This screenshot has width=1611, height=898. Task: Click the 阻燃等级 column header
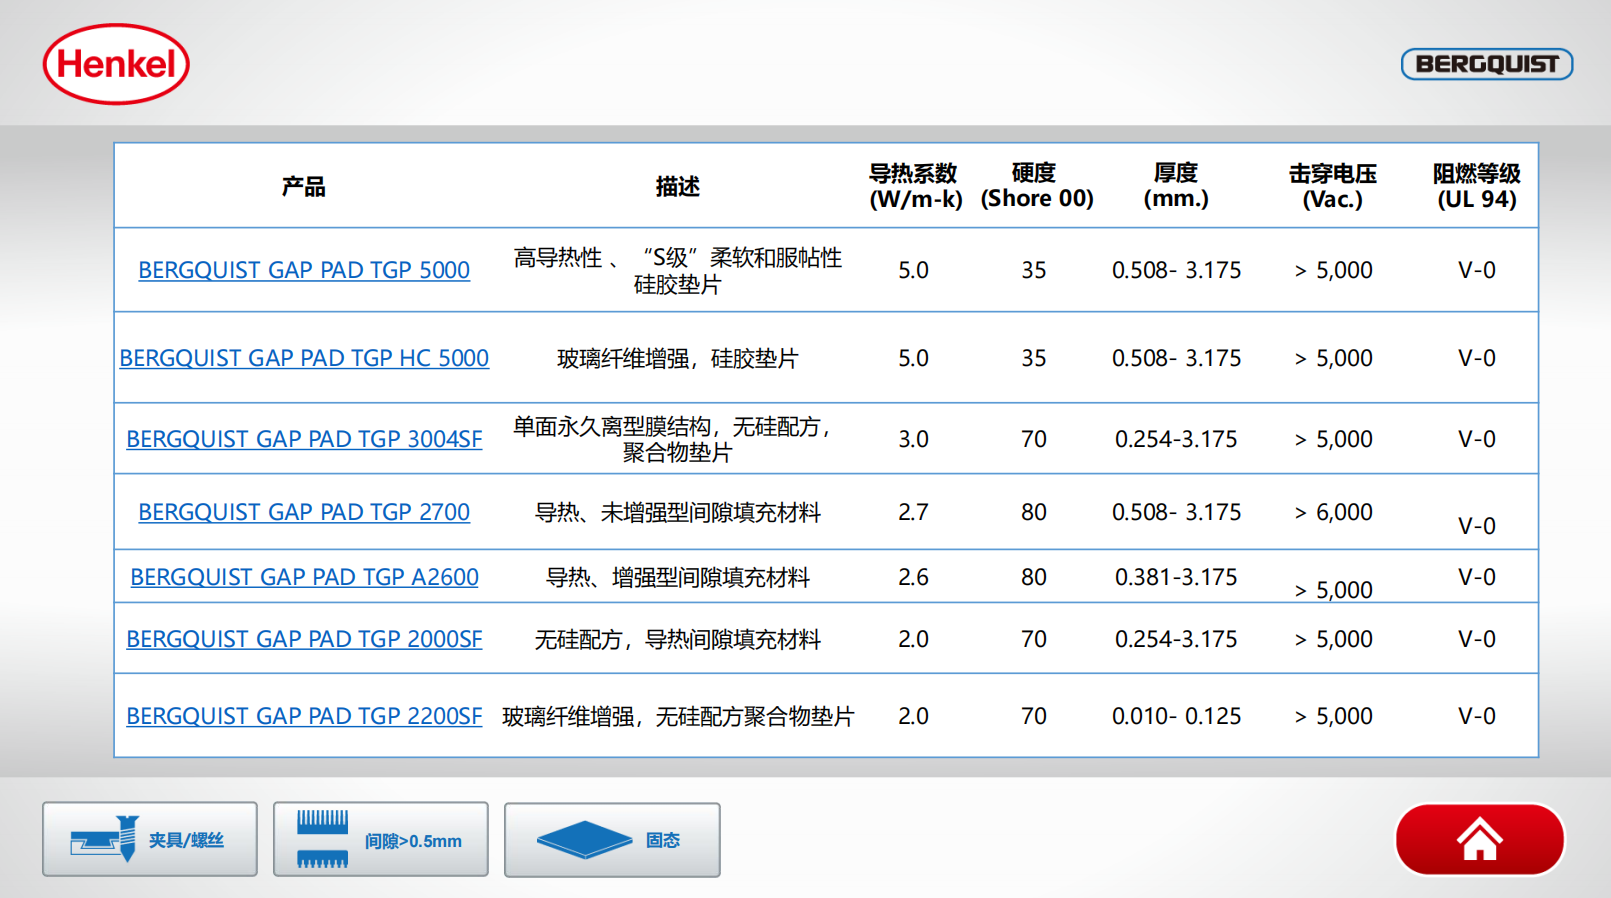1476,186
